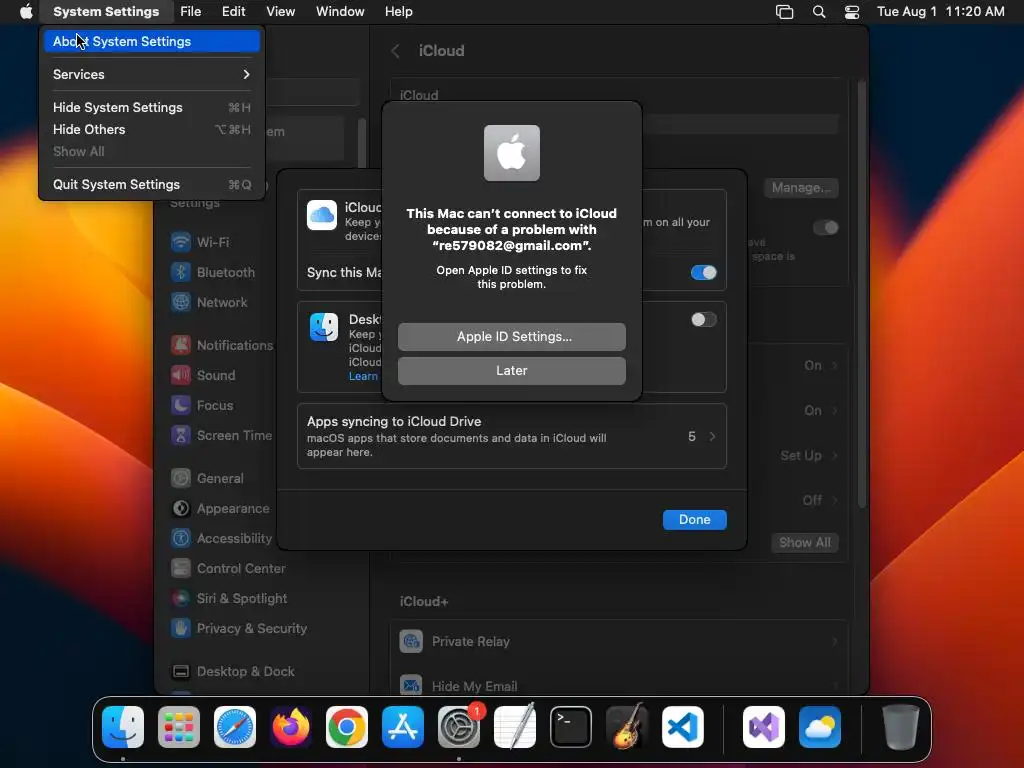
Task: Open Terminal from the Dock
Action: pos(571,727)
